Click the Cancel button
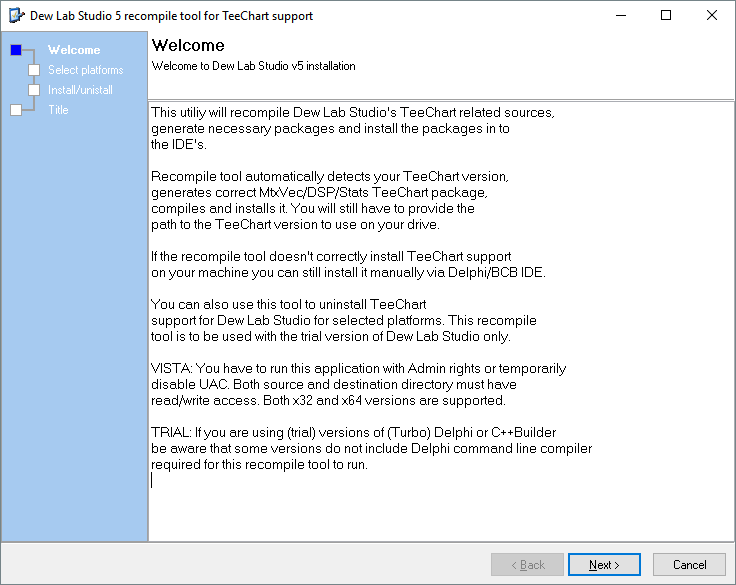Image resolution: width=736 pixels, height=585 pixels. [x=689, y=564]
